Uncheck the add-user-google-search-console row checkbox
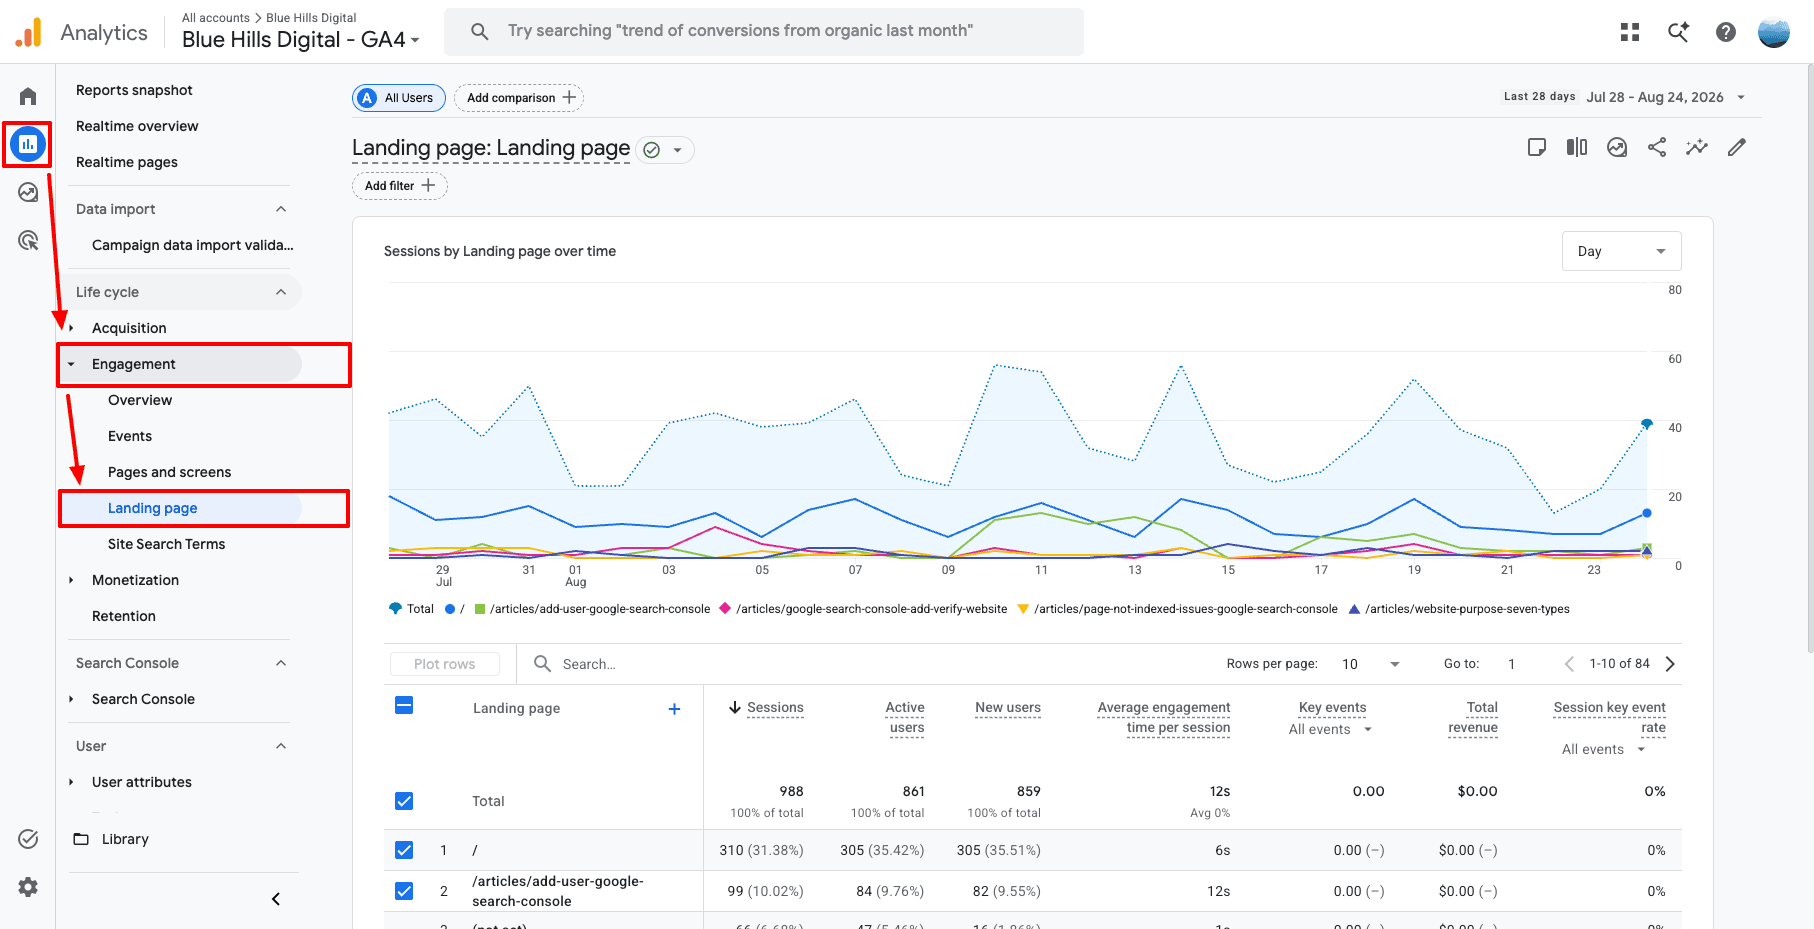1814x929 pixels. (x=404, y=891)
